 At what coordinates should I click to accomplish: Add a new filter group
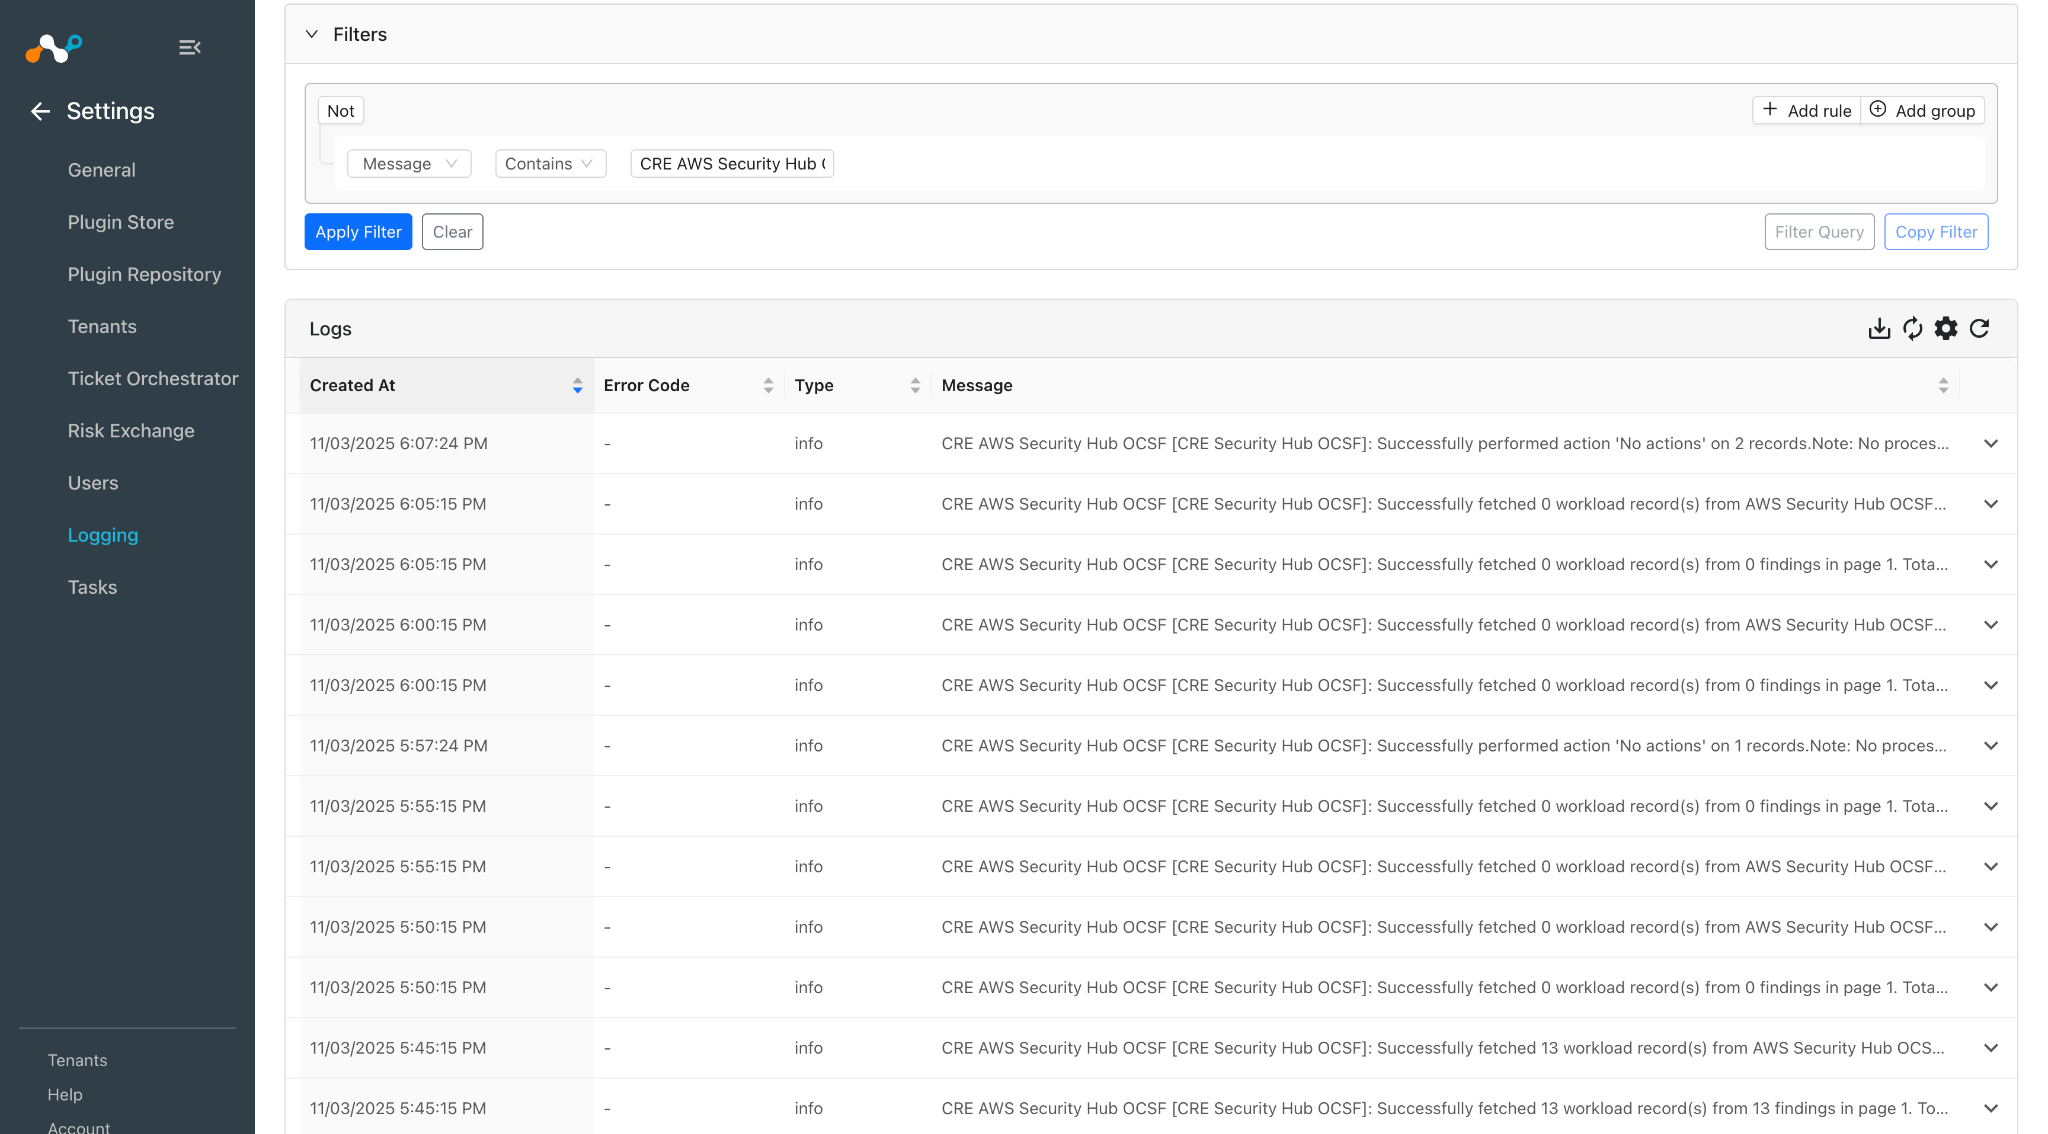(x=1923, y=111)
